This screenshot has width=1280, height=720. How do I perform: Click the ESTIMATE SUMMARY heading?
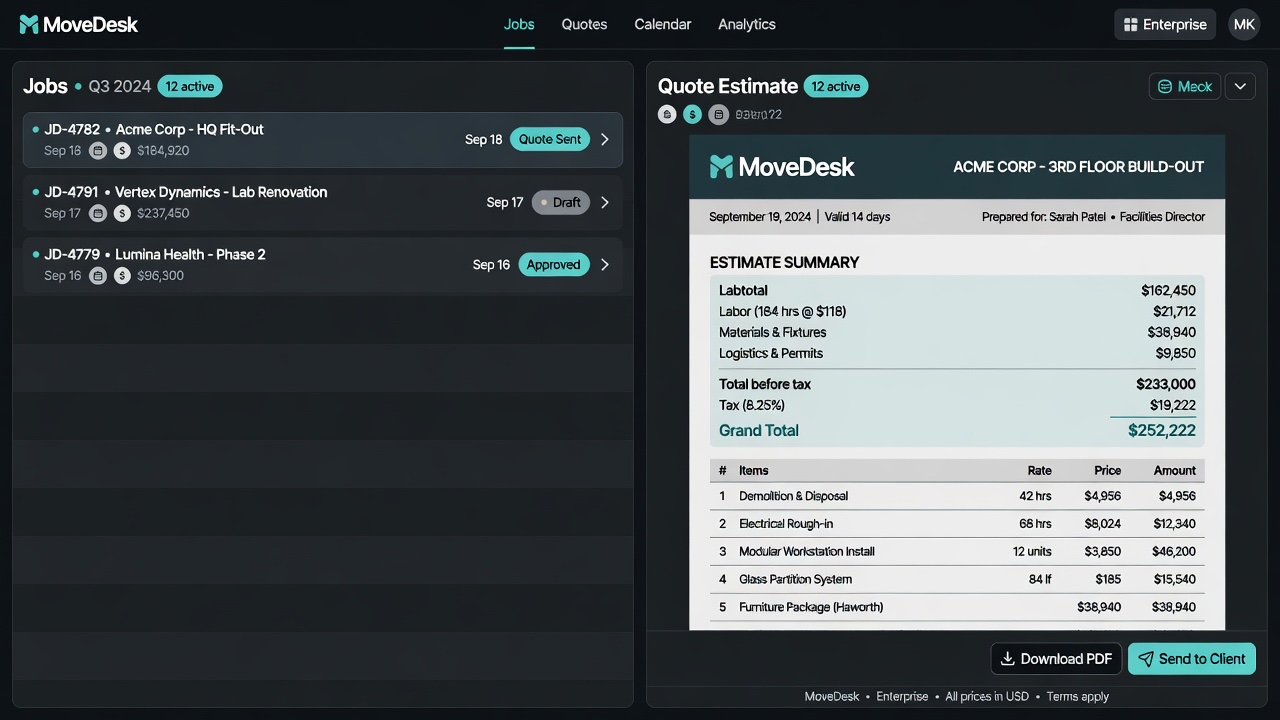[x=784, y=262]
